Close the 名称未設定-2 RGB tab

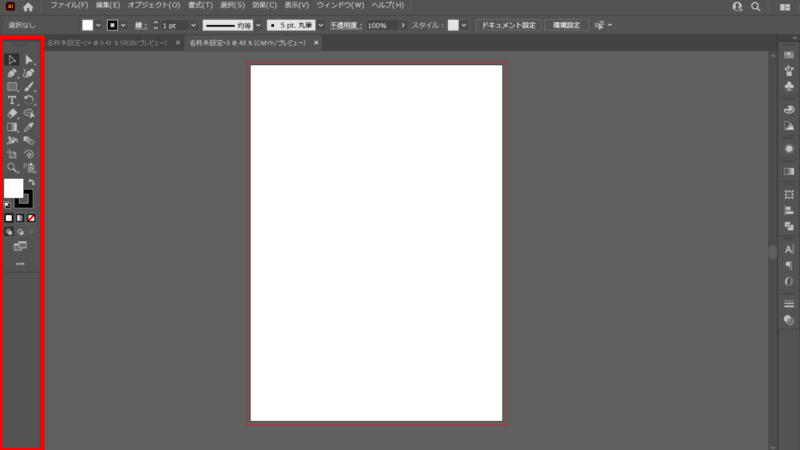click(x=178, y=43)
